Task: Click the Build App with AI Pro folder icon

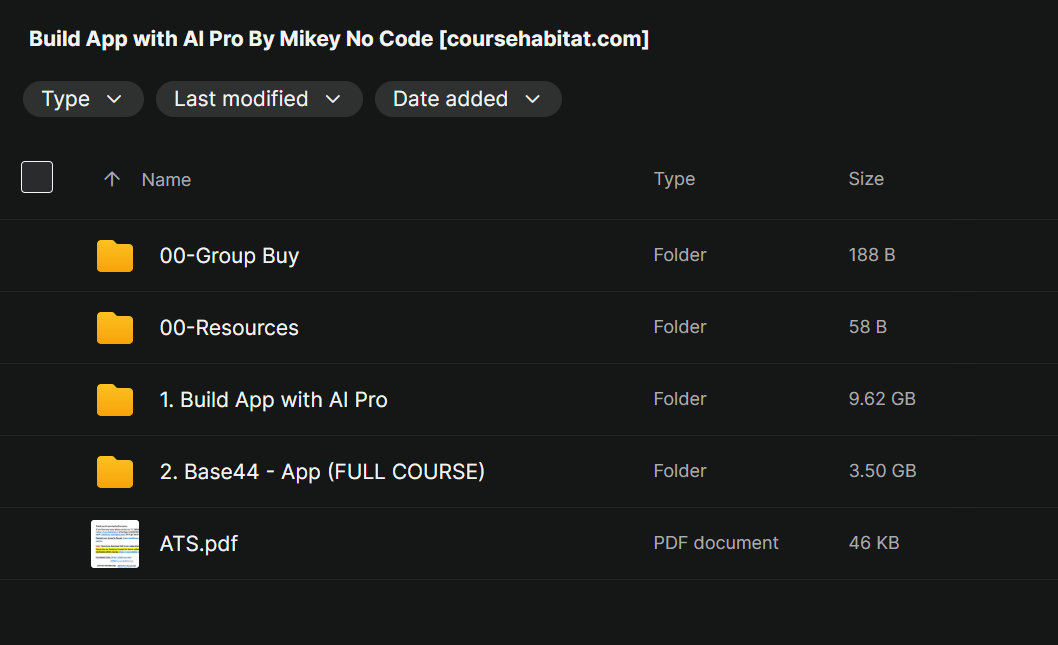Action: (x=115, y=400)
